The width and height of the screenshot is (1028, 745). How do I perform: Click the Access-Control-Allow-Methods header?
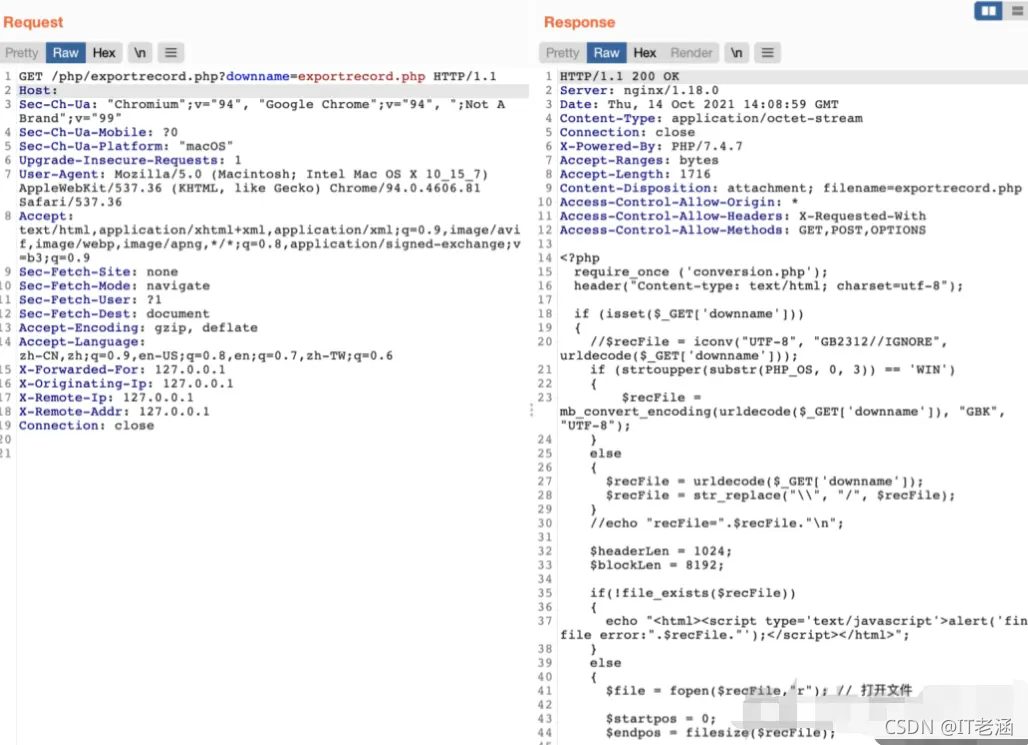[x=743, y=230]
